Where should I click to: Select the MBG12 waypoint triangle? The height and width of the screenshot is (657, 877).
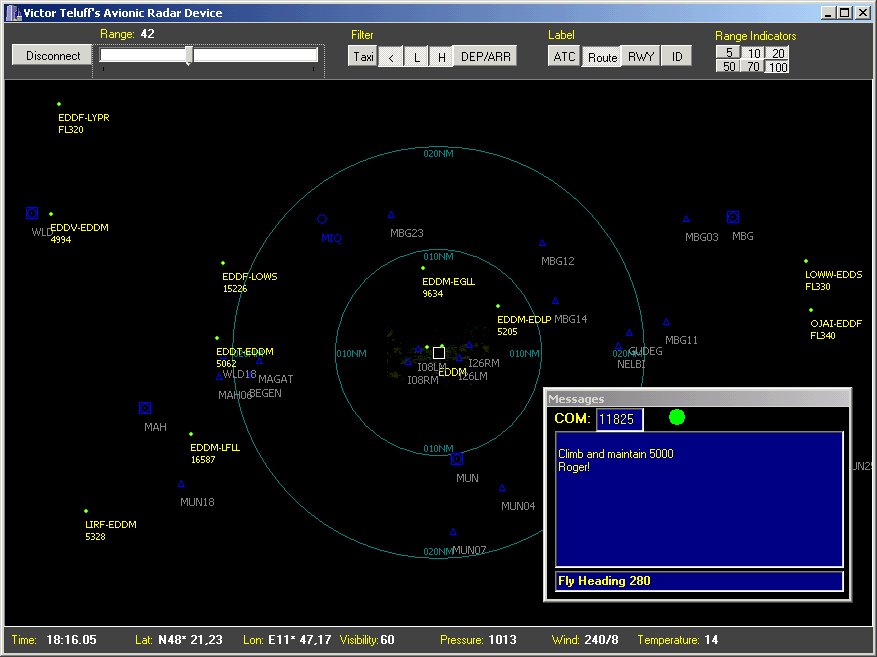(542, 243)
